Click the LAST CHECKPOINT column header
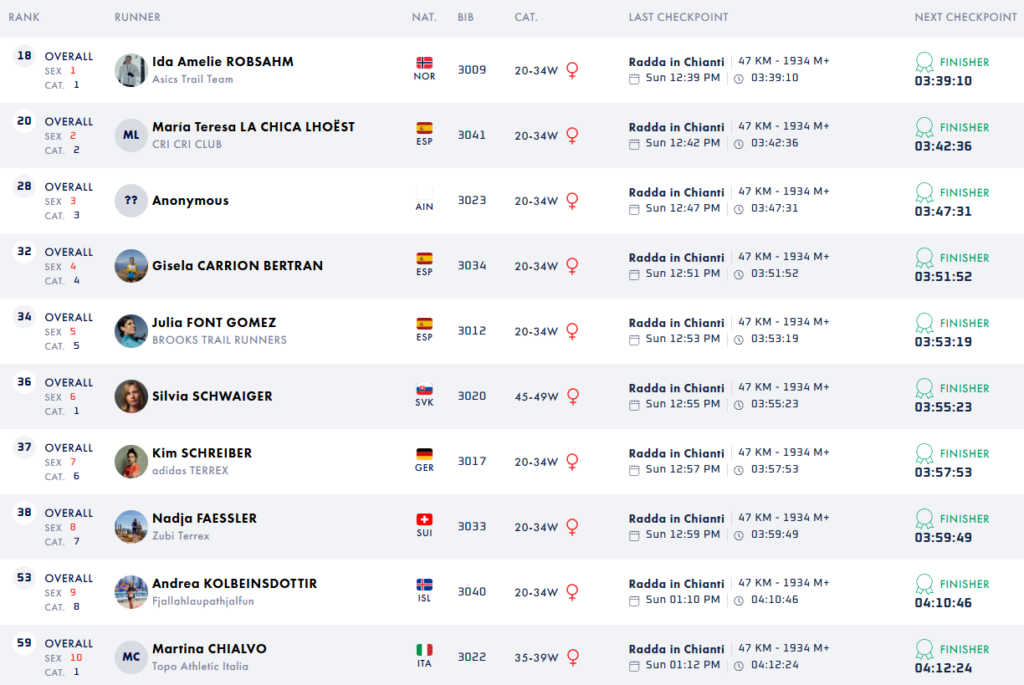The width and height of the screenshot is (1024, 685). [678, 17]
